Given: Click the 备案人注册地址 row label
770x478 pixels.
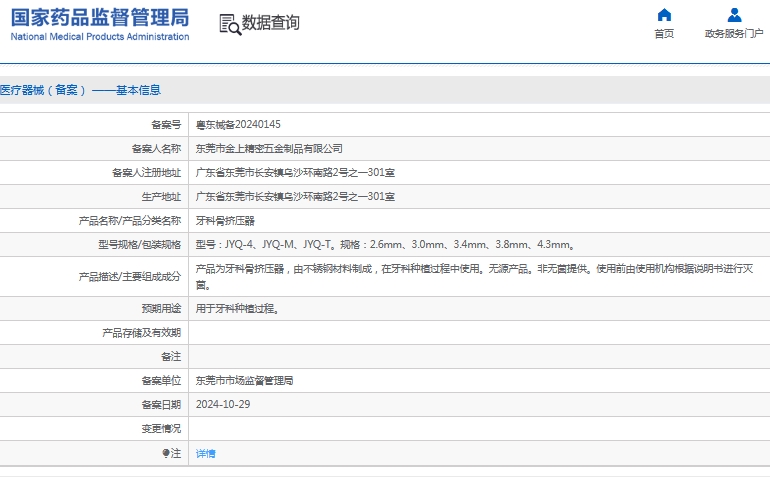Looking at the screenshot, I should 146,173.
